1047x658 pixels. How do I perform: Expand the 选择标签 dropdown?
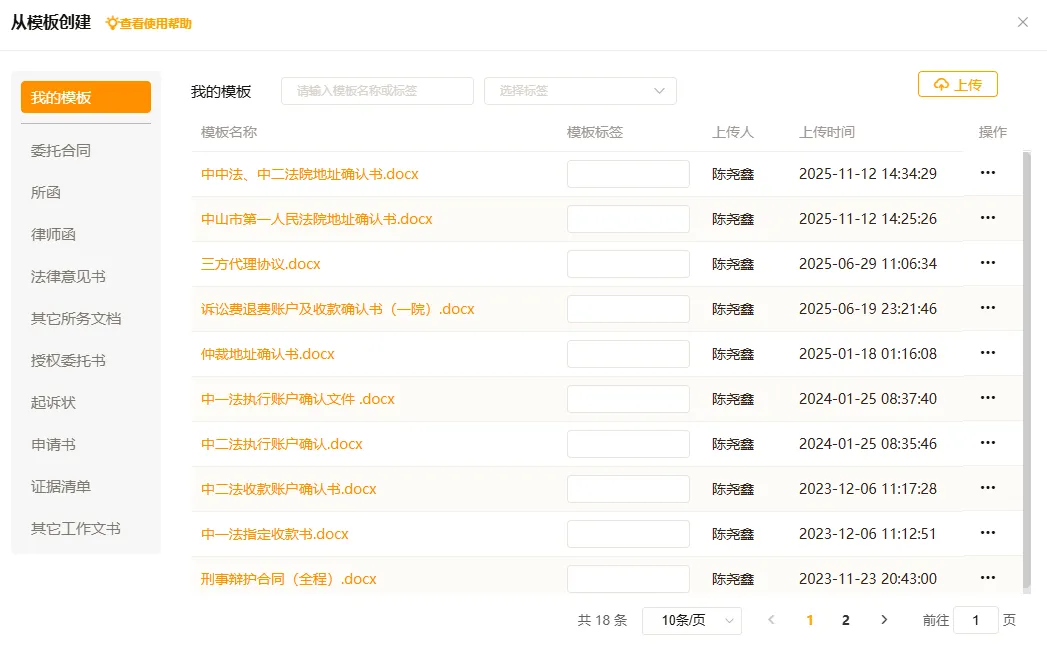point(580,91)
